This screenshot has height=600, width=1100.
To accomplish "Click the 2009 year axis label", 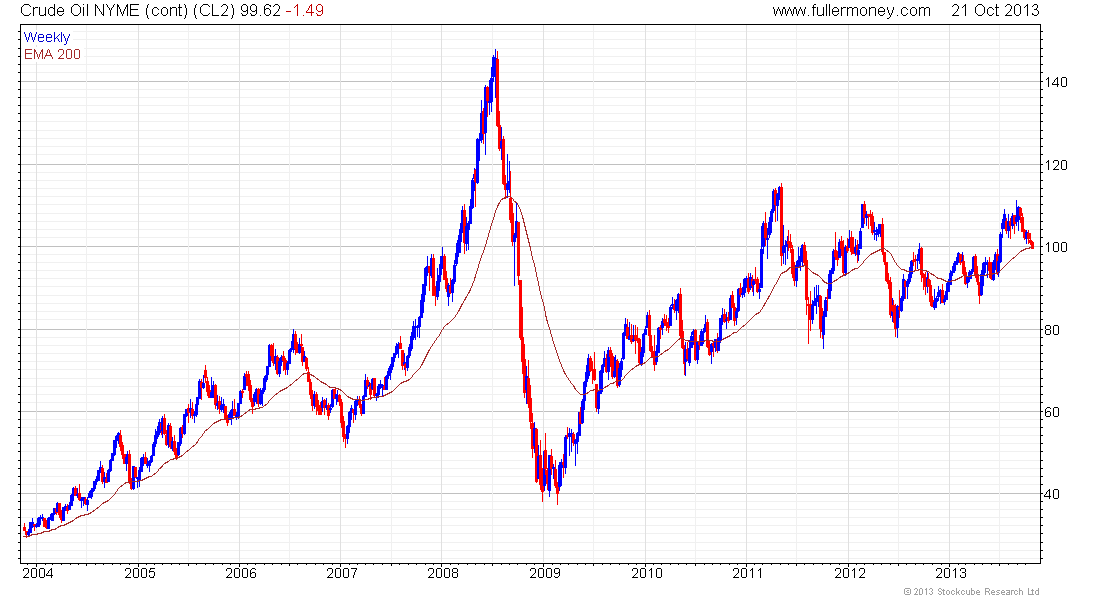I will coord(545,573).
